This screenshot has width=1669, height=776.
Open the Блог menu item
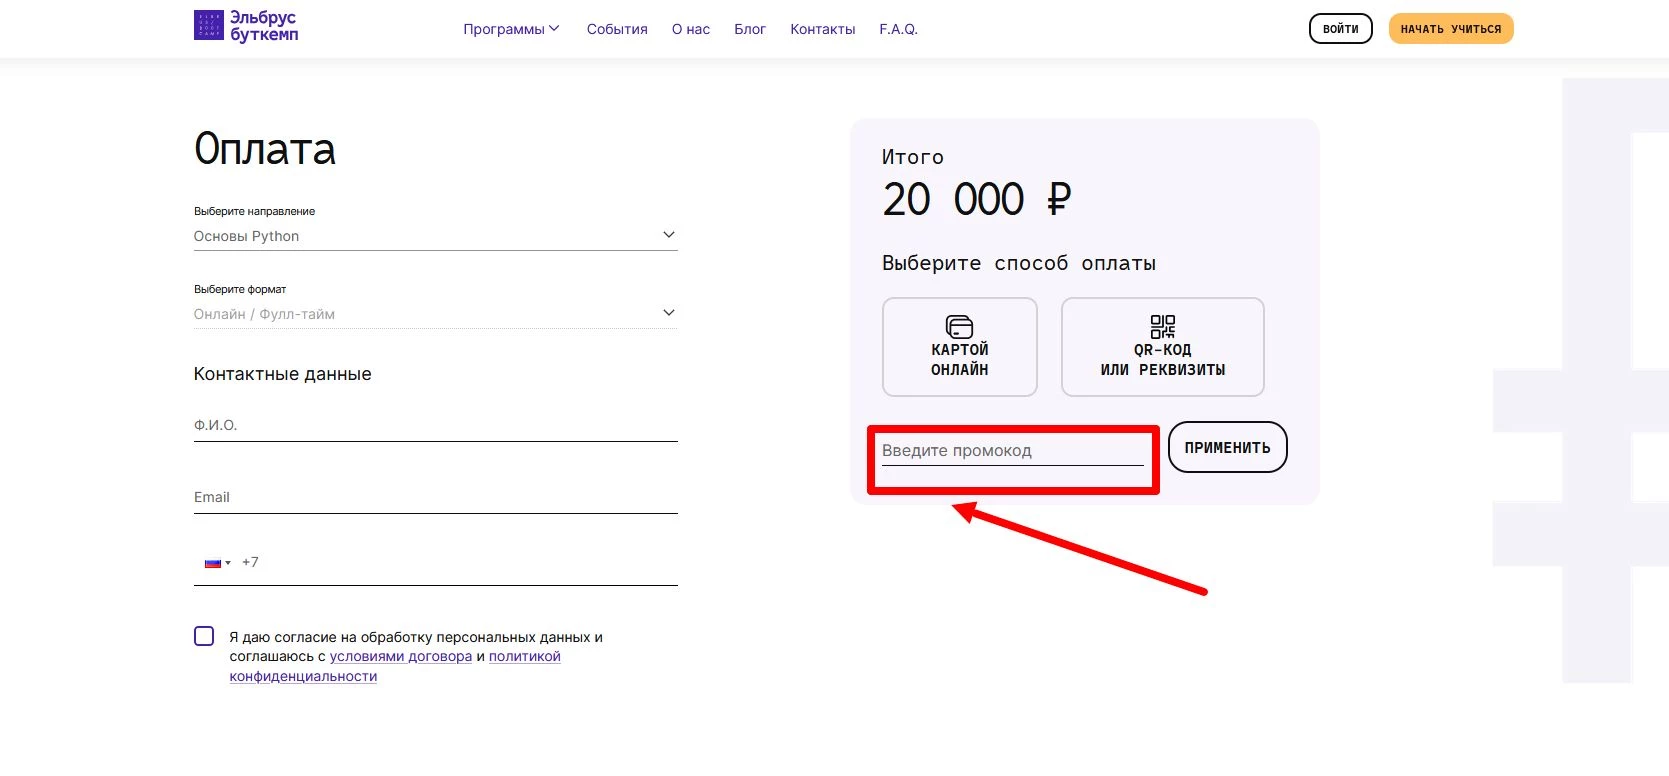point(750,29)
